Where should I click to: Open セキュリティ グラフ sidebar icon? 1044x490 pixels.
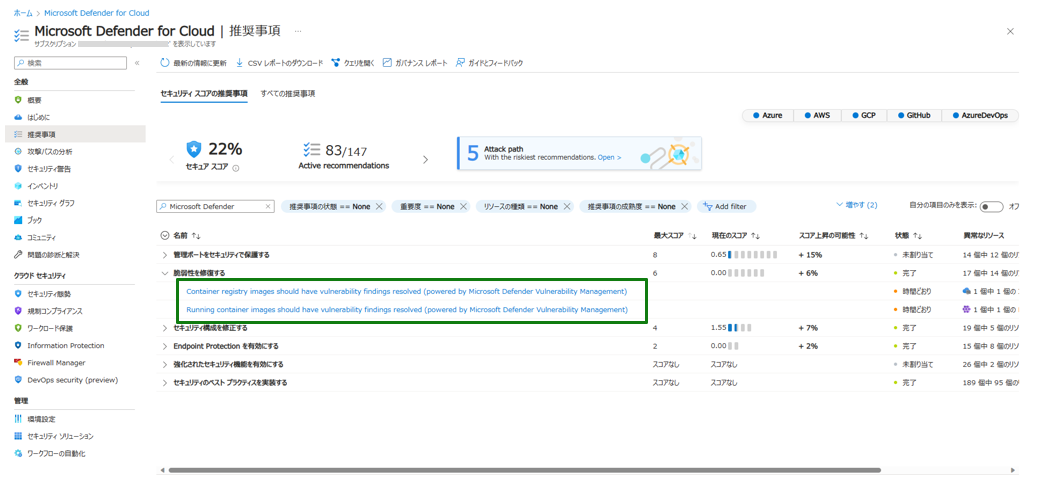point(19,203)
